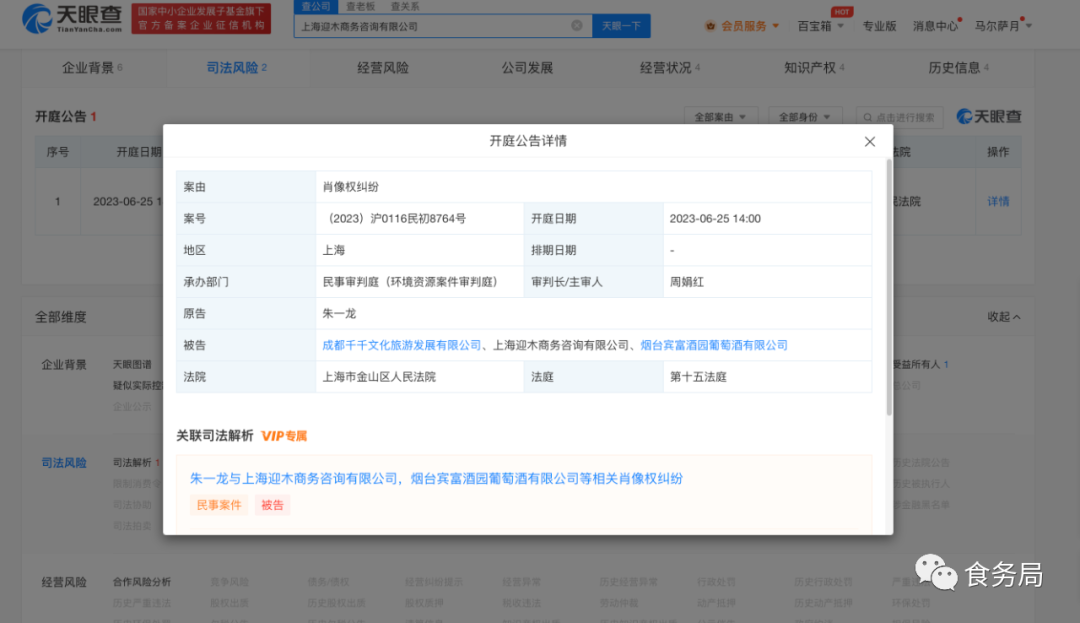
Task: Click 司法解析 in the 司法风险 row
Action: coord(132,463)
